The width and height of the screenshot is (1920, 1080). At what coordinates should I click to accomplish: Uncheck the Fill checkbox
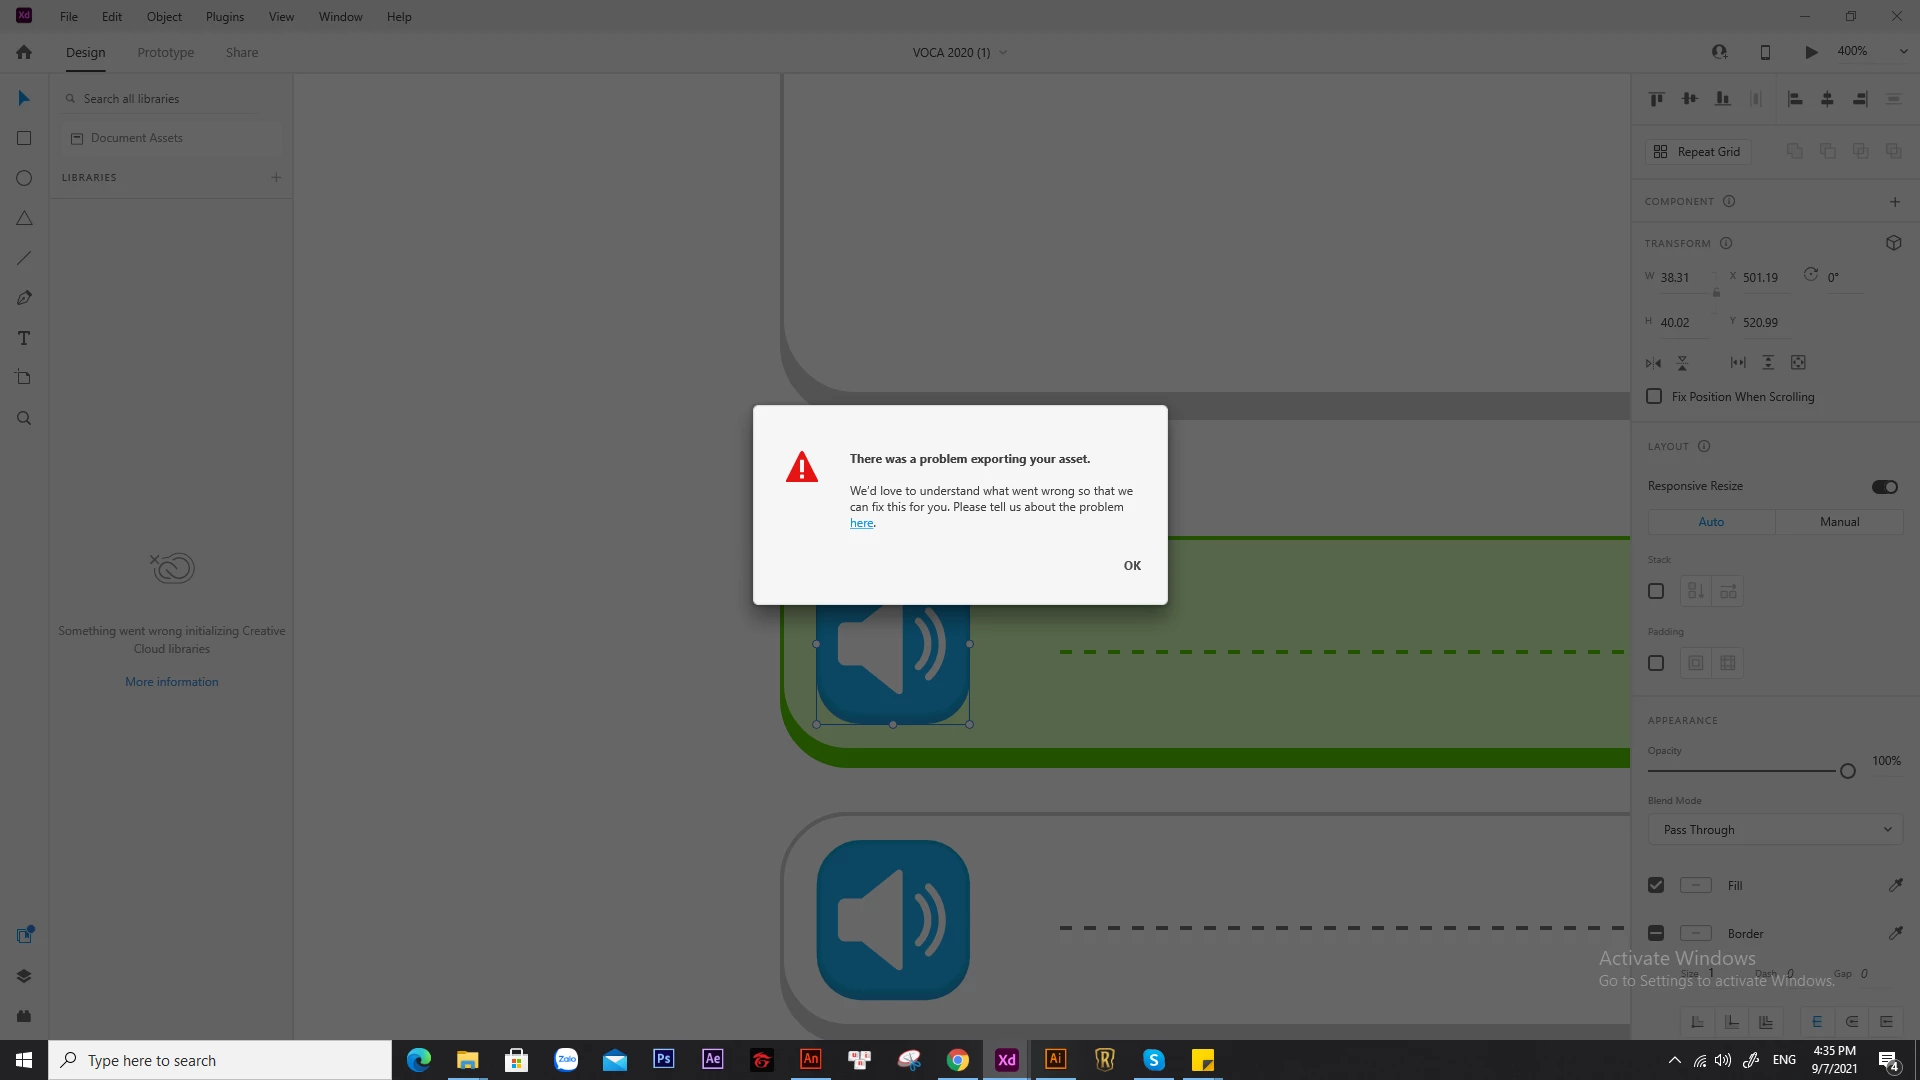pos(1656,885)
